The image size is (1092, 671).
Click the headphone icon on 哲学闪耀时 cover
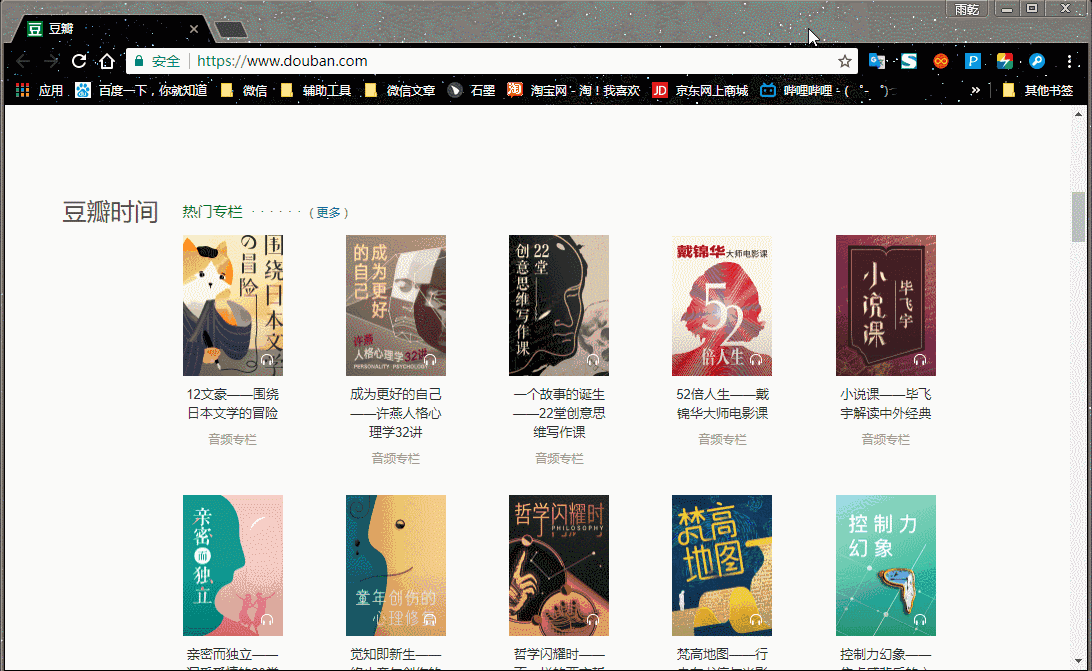pyautogui.click(x=593, y=619)
